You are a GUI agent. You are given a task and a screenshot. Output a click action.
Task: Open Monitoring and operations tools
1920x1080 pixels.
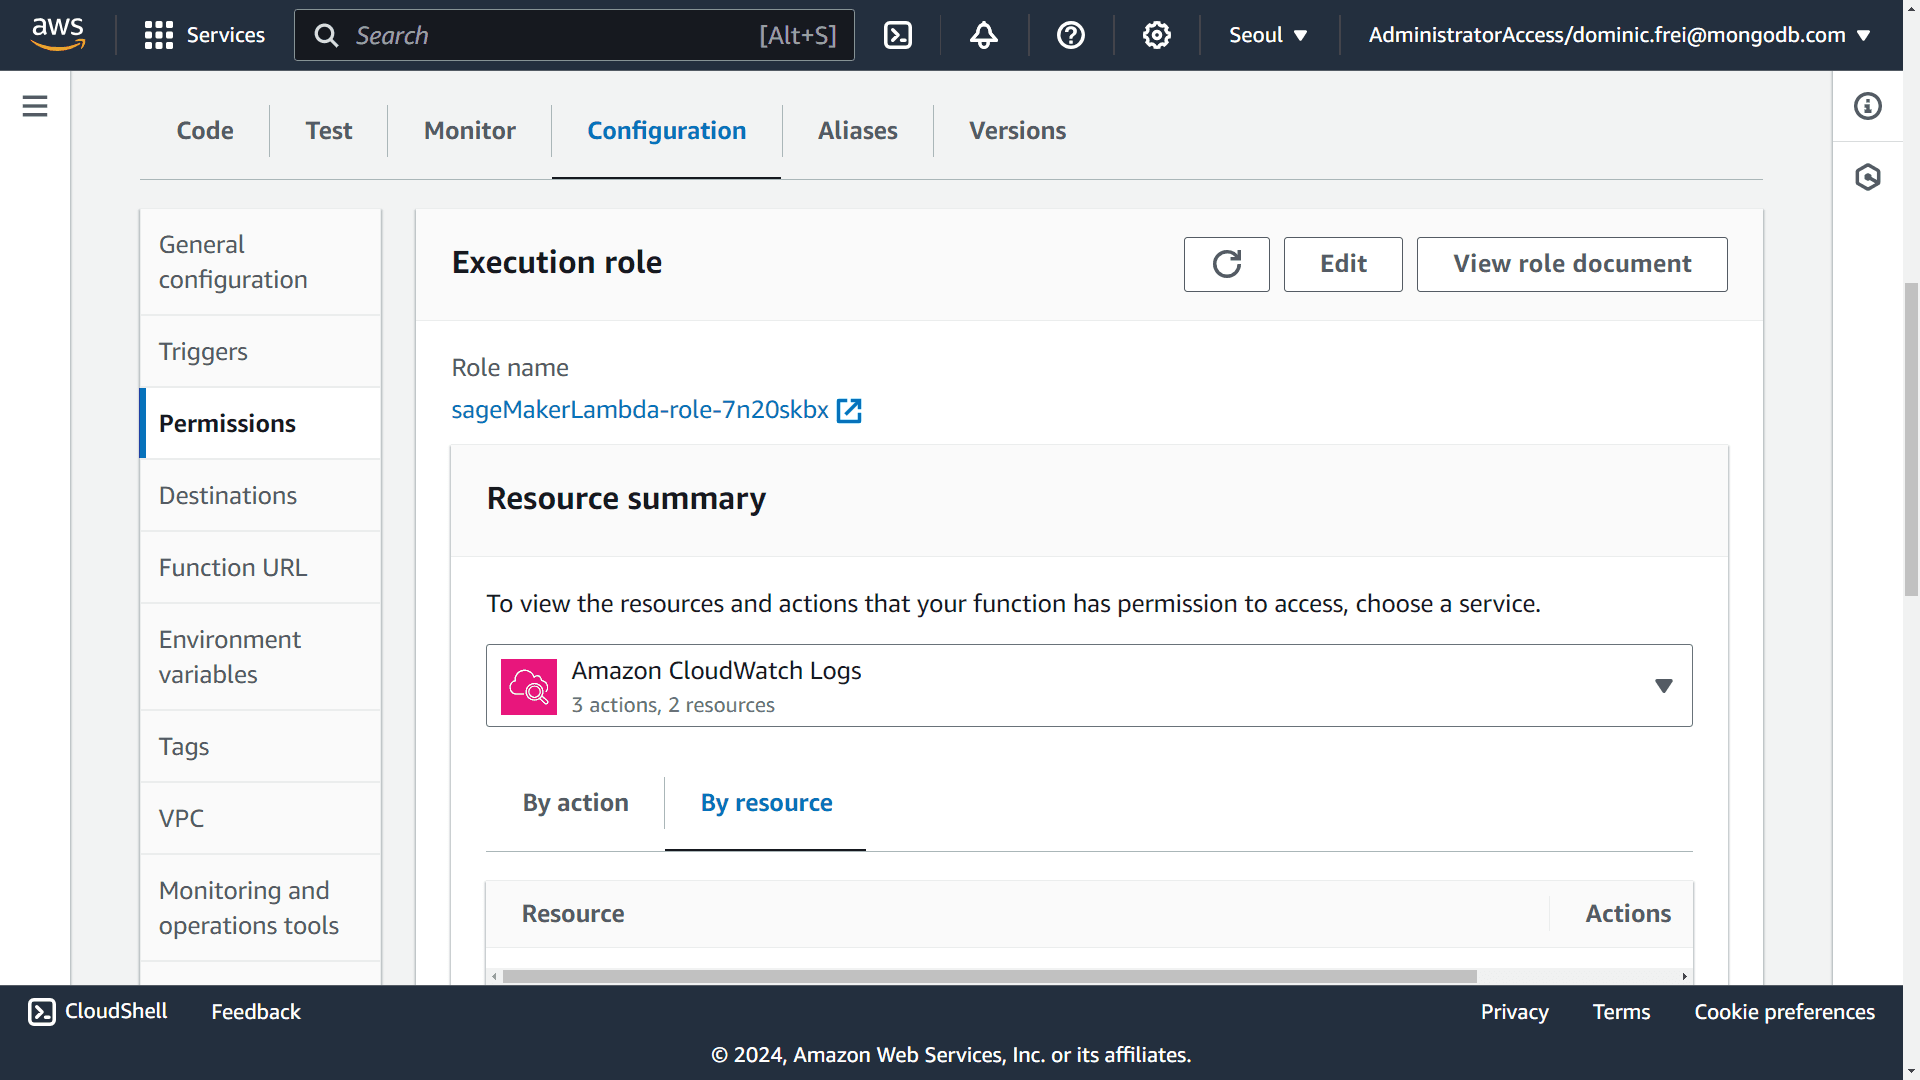click(x=260, y=908)
